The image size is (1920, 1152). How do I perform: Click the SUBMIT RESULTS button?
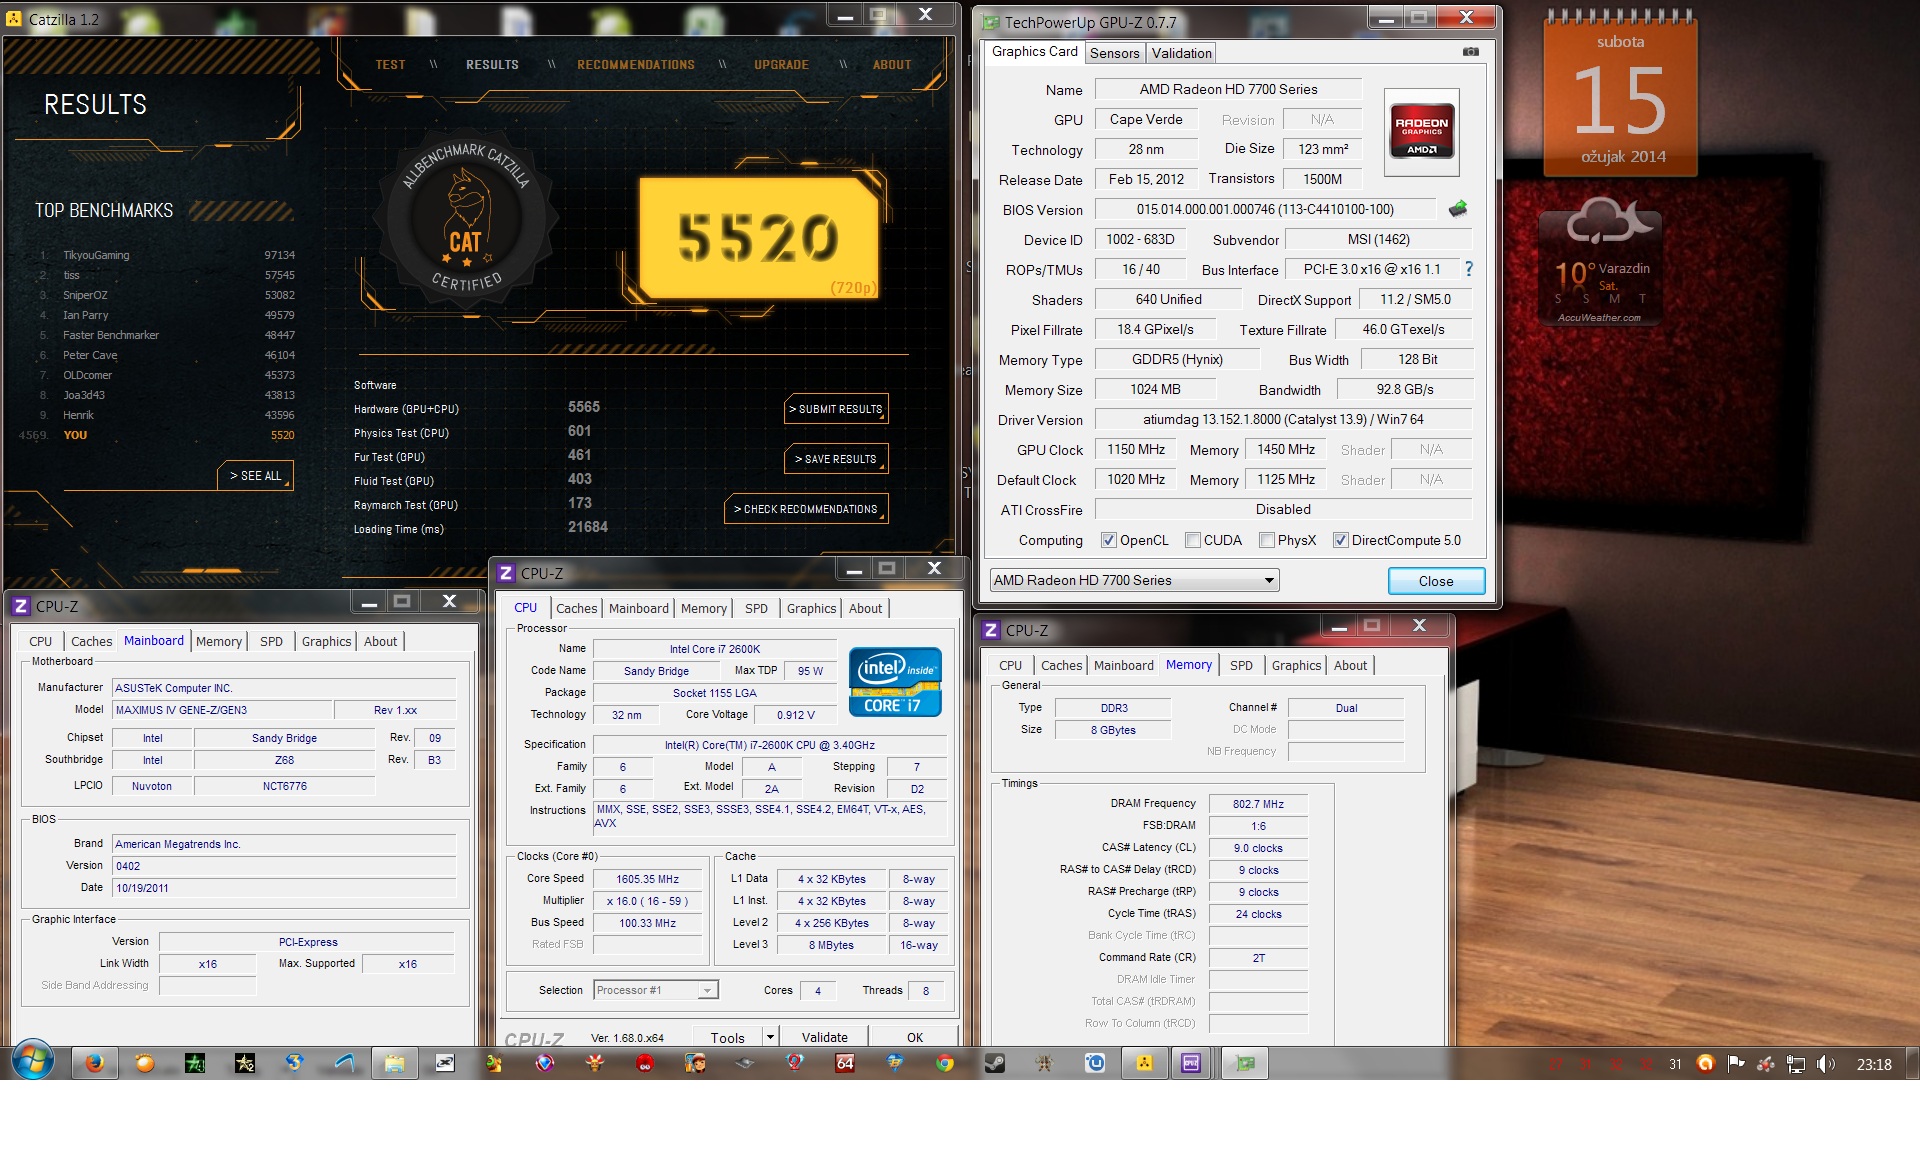click(836, 409)
